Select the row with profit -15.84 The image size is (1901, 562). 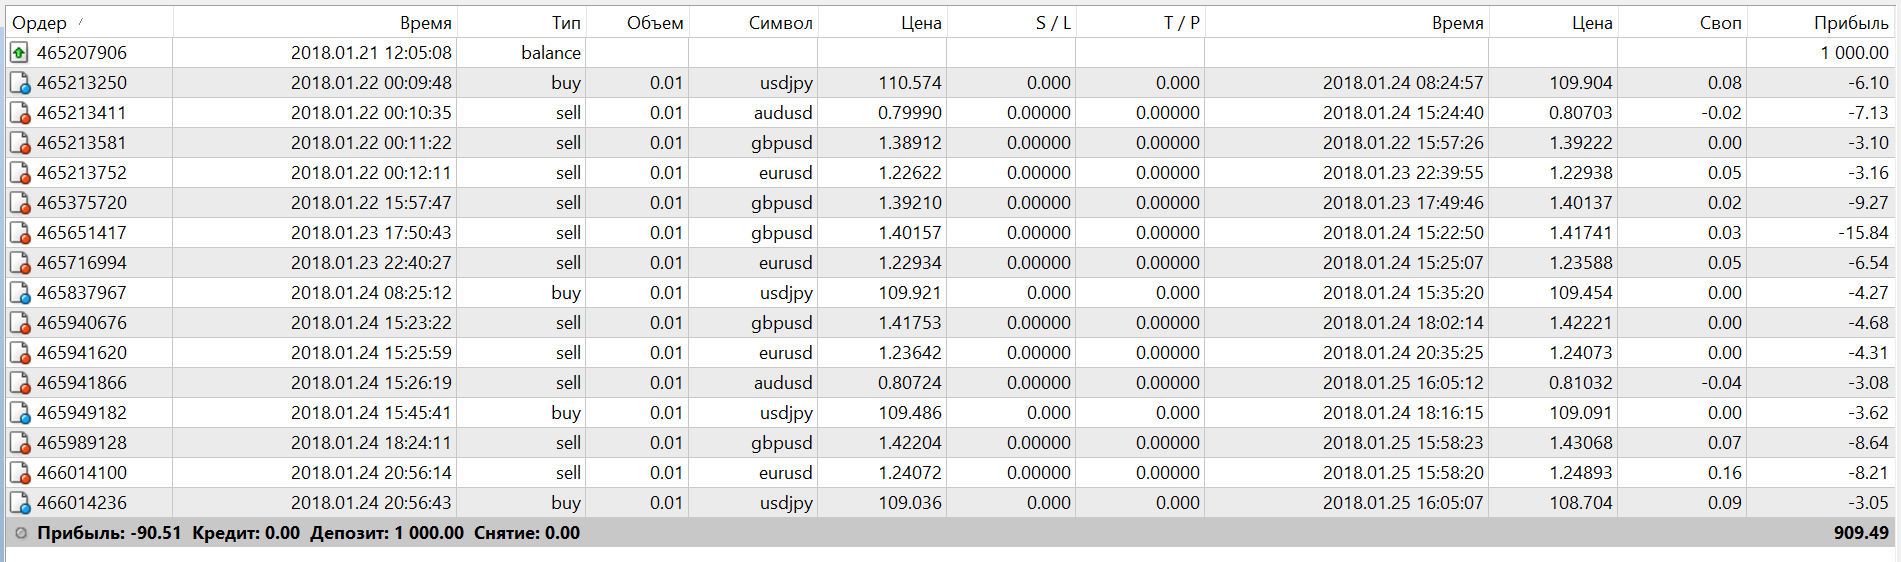pos(949,233)
